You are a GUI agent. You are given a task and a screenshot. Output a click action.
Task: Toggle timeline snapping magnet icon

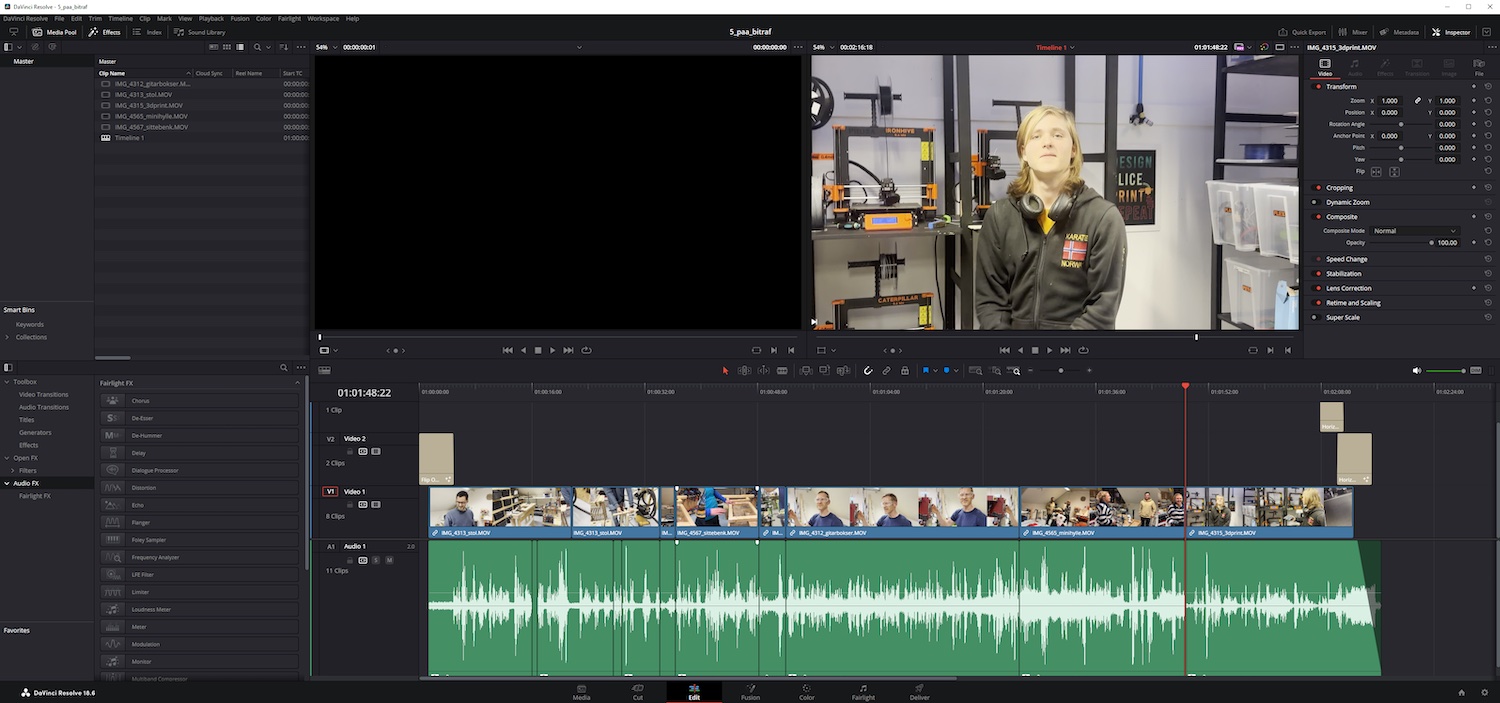pos(867,370)
